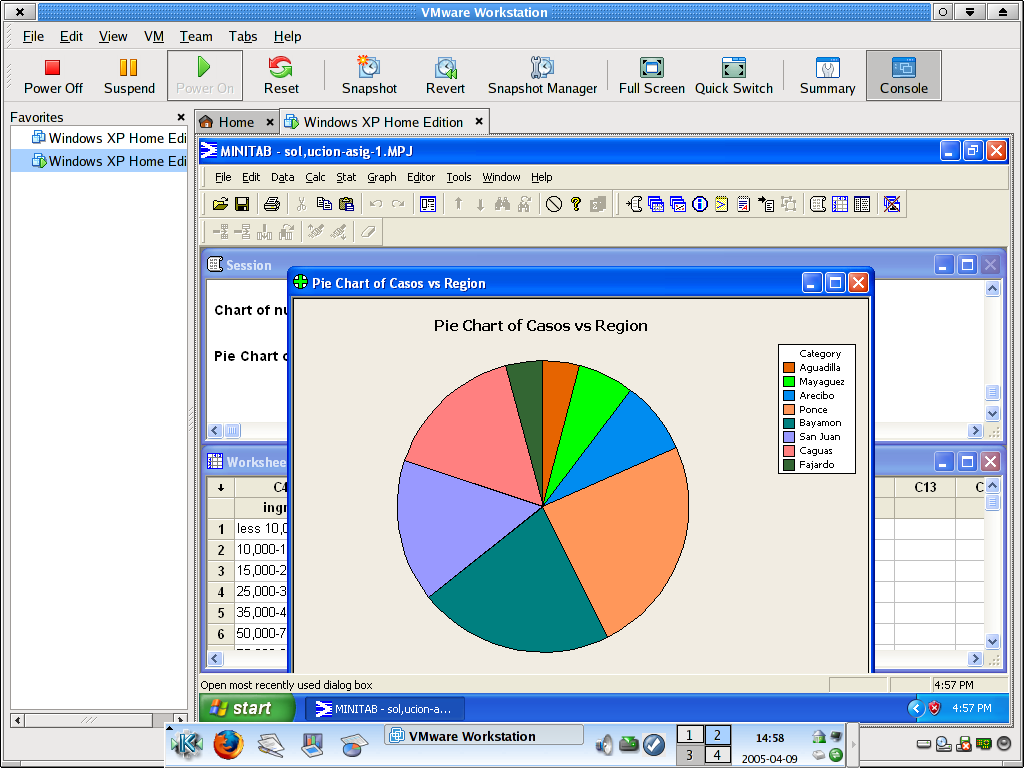Switch to virtual desktop 1
The height and width of the screenshot is (768, 1024).
(x=689, y=735)
